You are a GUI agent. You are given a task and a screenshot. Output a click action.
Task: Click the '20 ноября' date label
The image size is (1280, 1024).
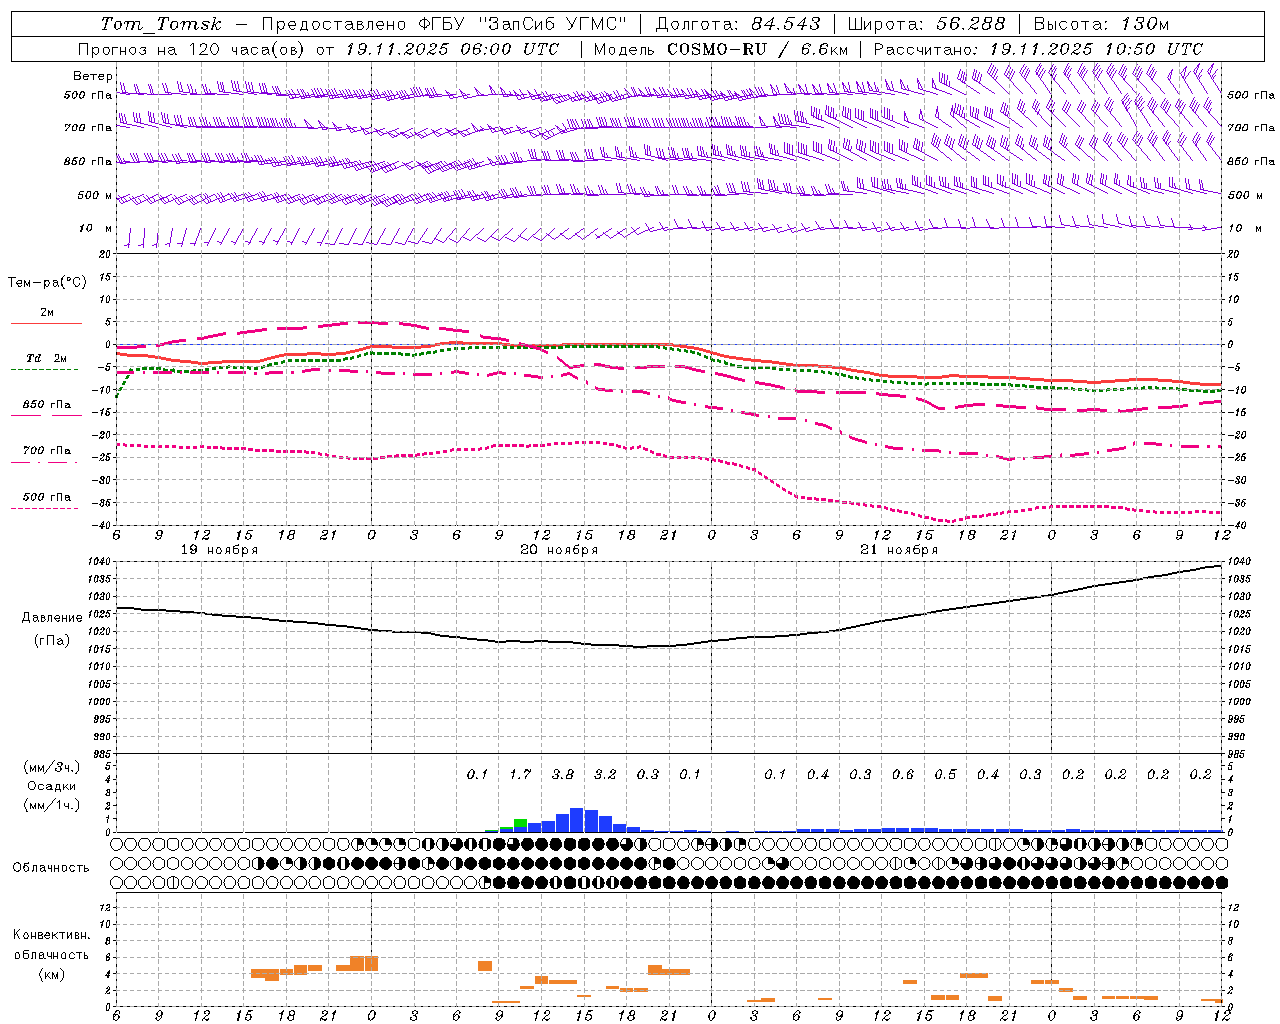pyautogui.click(x=559, y=550)
